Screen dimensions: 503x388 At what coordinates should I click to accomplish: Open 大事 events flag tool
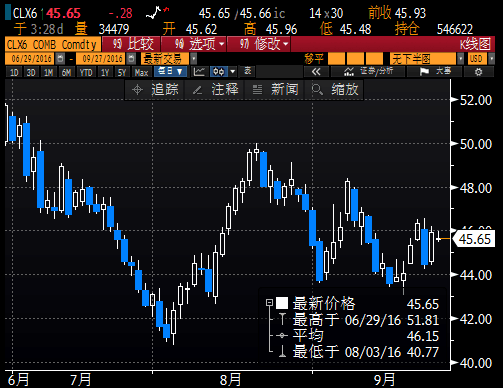click(x=434, y=72)
